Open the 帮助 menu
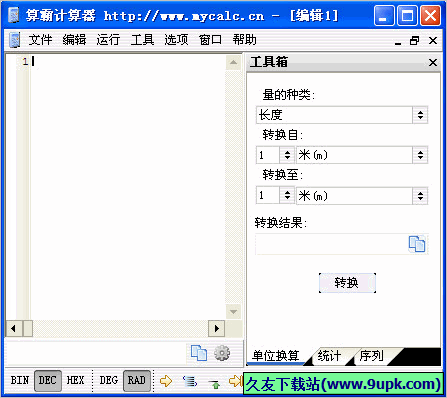This screenshot has height=398, width=447. (x=244, y=40)
